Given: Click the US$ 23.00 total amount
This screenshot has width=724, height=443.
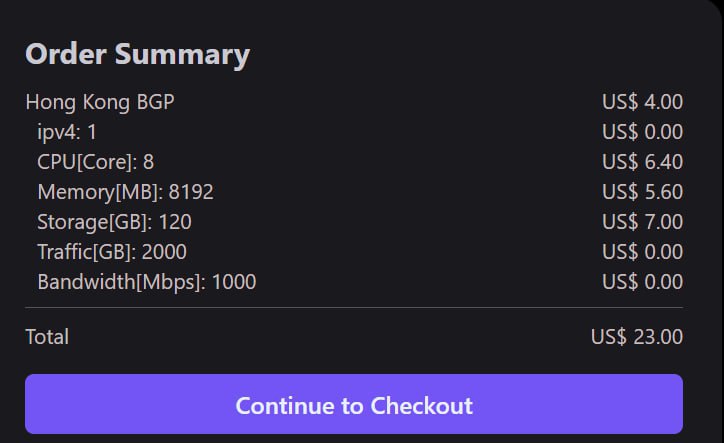Looking at the screenshot, I should click(637, 337).
